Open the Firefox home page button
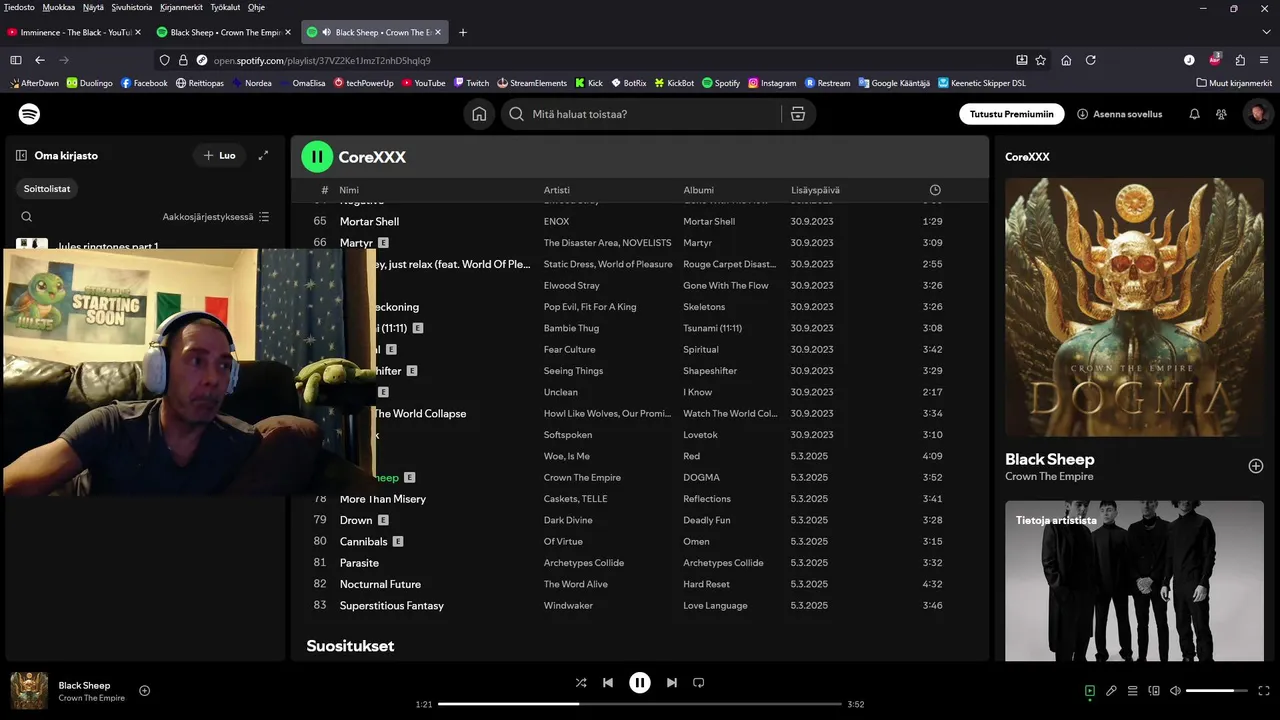 (x=1066, y=60)
